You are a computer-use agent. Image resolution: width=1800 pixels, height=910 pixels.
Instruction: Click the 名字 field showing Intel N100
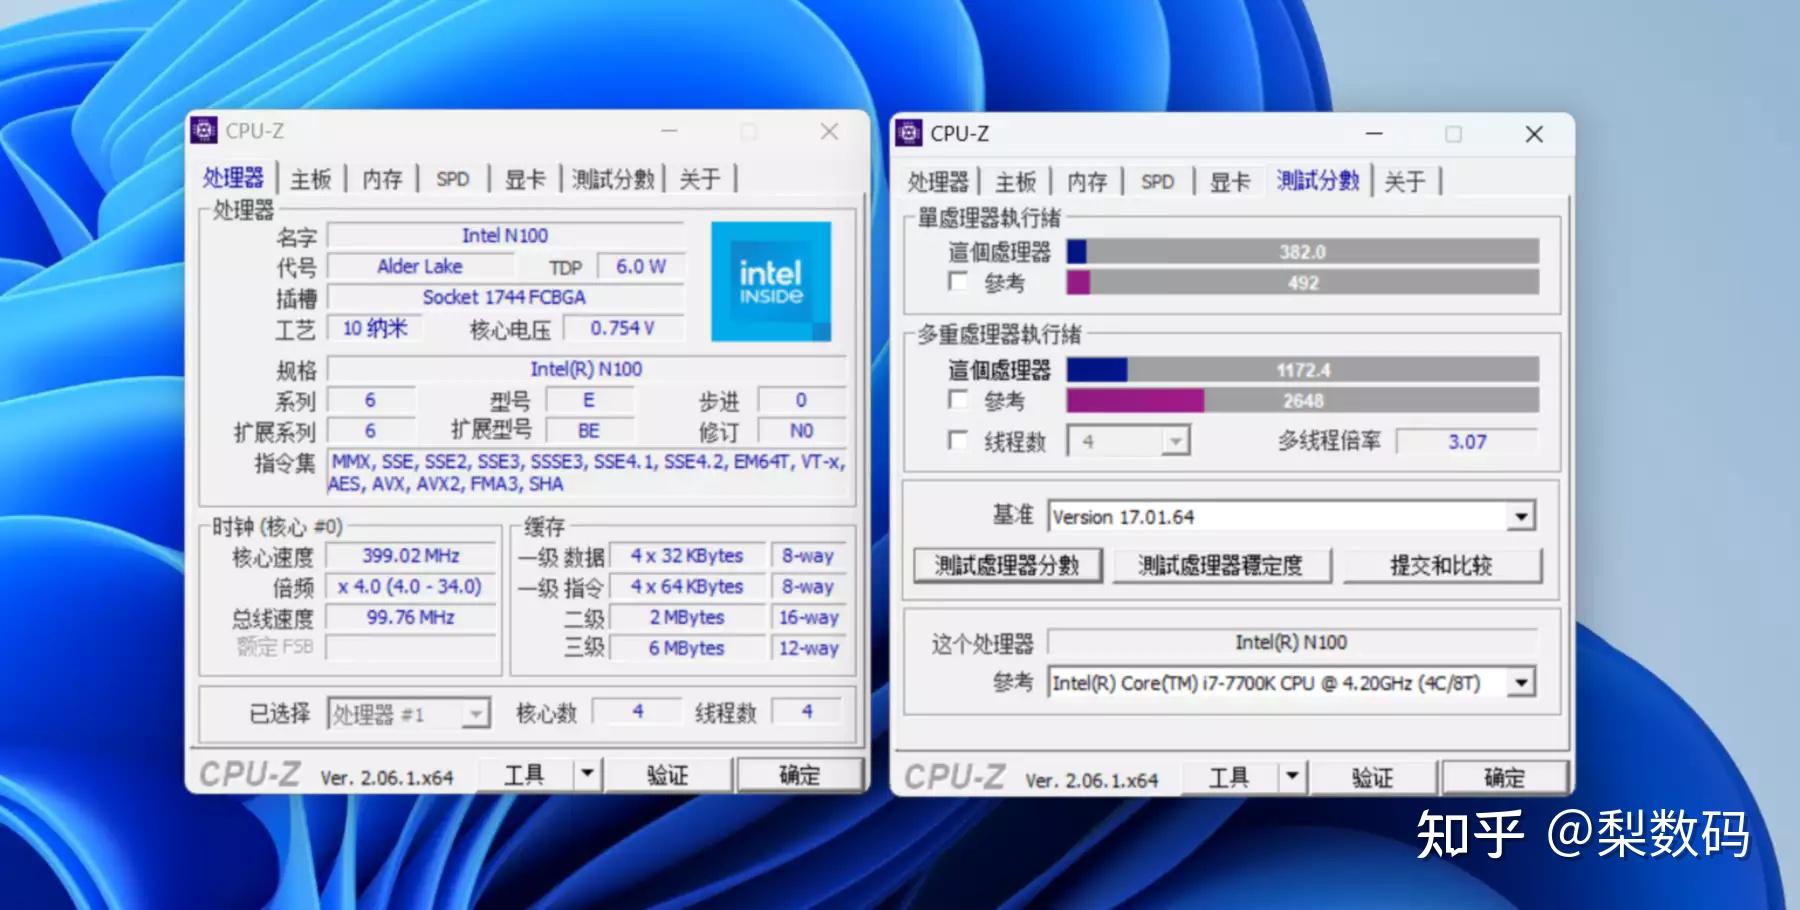(x=505, y=235)
